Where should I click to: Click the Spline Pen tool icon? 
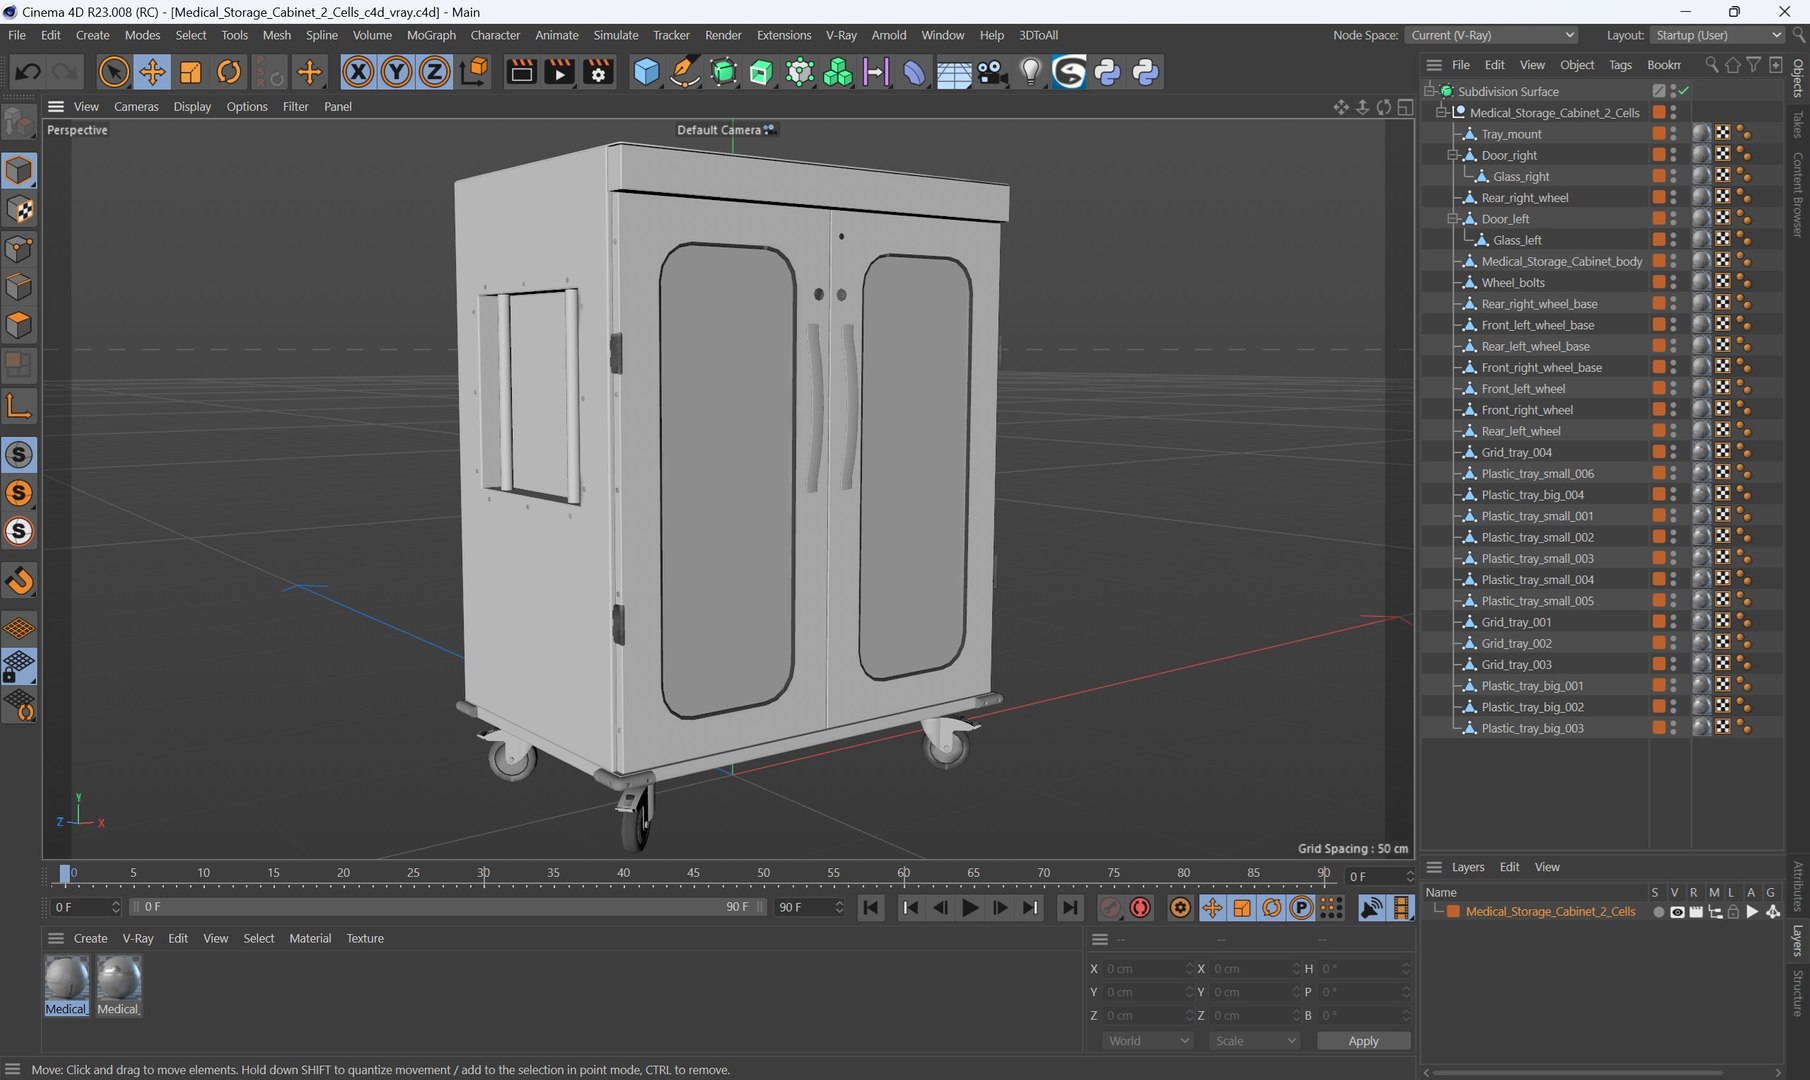[685, 72]
